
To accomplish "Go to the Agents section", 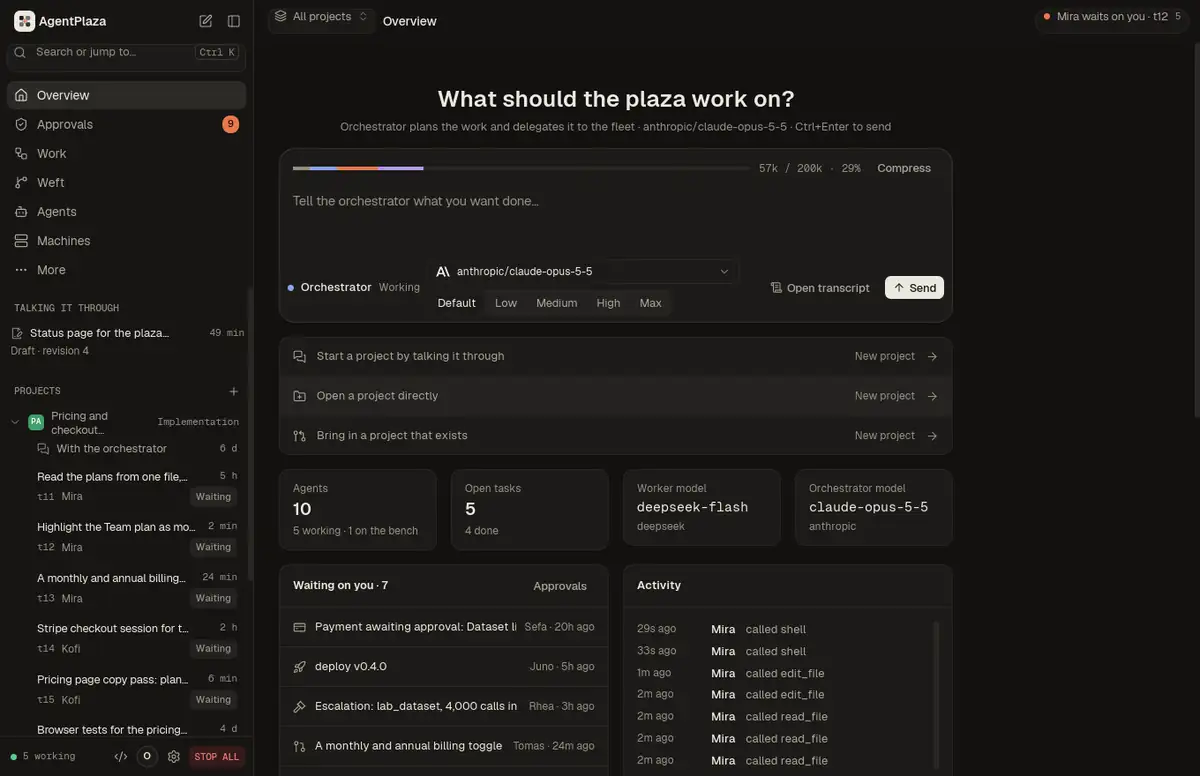I will pyautogui.click(x=126, y=211).
